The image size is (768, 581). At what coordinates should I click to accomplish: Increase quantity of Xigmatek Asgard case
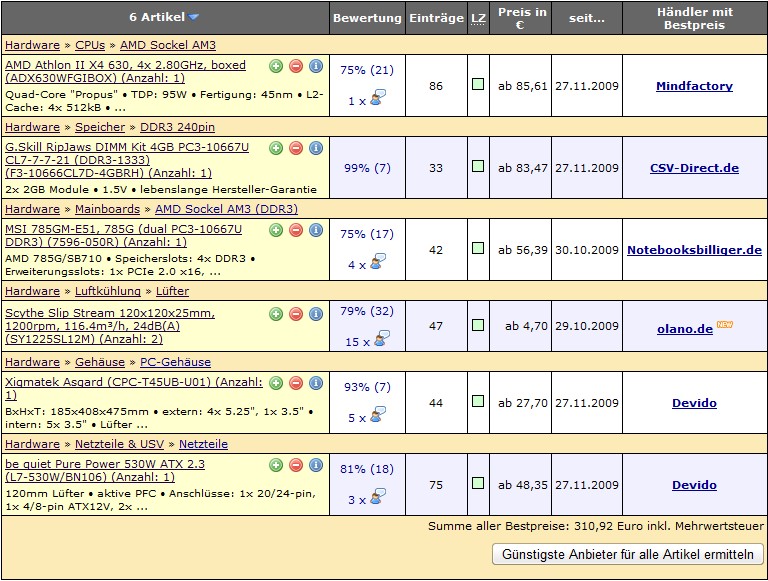point(276,383)
